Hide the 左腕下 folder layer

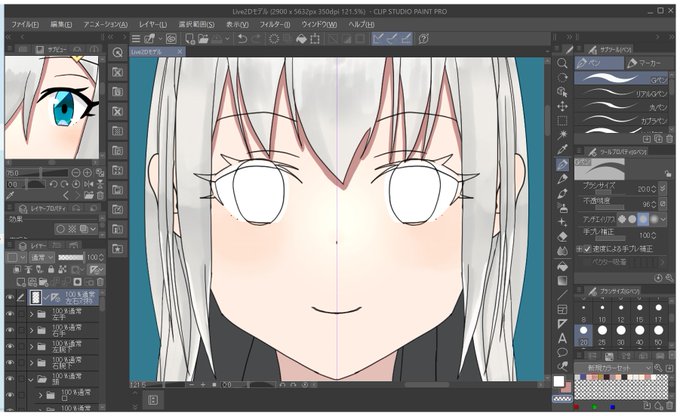10,346
